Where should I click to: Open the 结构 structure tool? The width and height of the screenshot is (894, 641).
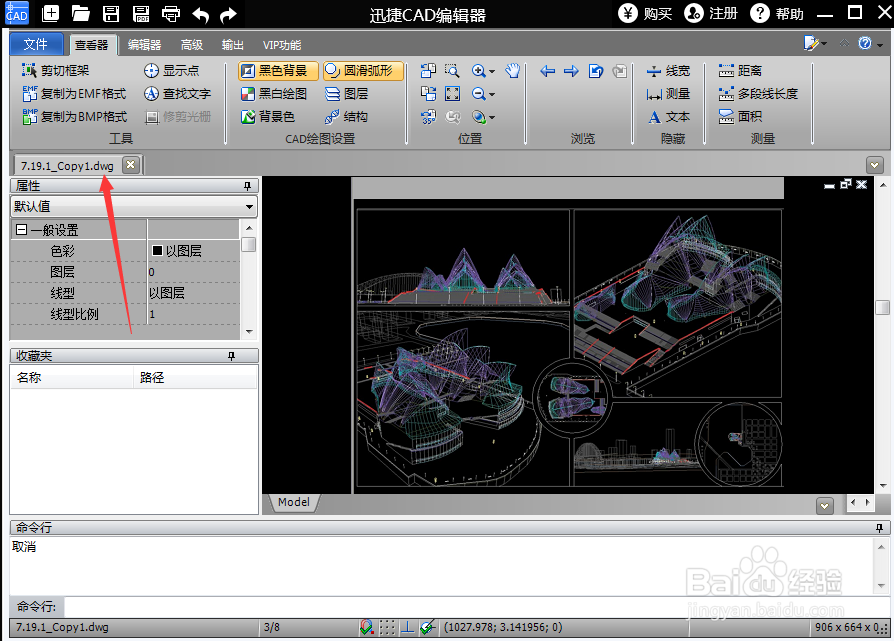pyautogui.click(x=347, y=116)
